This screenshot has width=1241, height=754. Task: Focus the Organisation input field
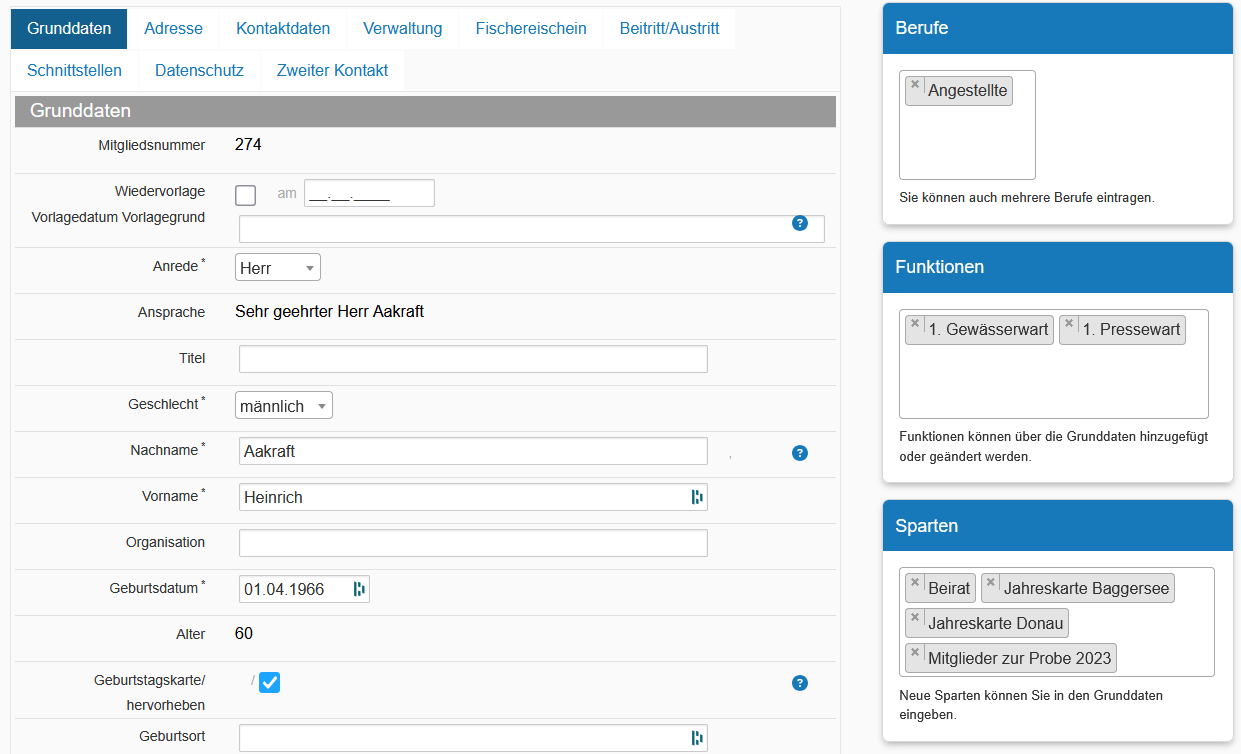pyautogui.click(x=473, y=543)
